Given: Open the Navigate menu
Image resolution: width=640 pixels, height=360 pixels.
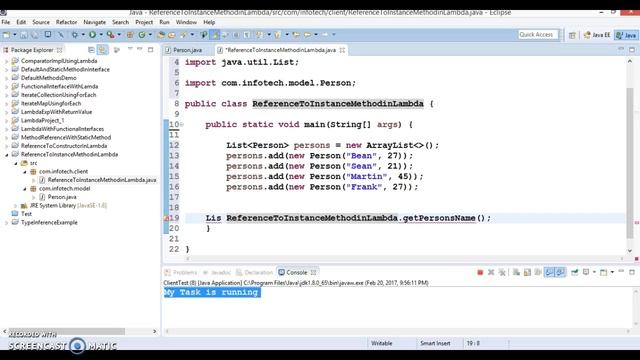Looking at the screenshot, I should pos(94,22).
